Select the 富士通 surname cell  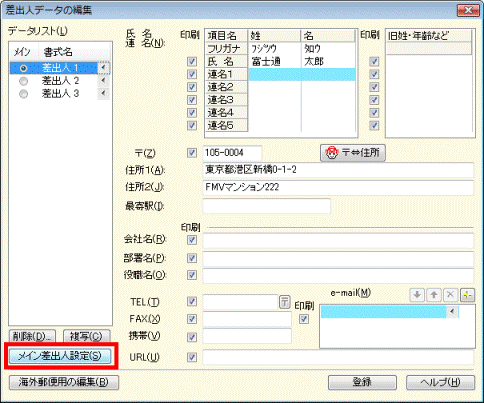[x=275, y=62]
